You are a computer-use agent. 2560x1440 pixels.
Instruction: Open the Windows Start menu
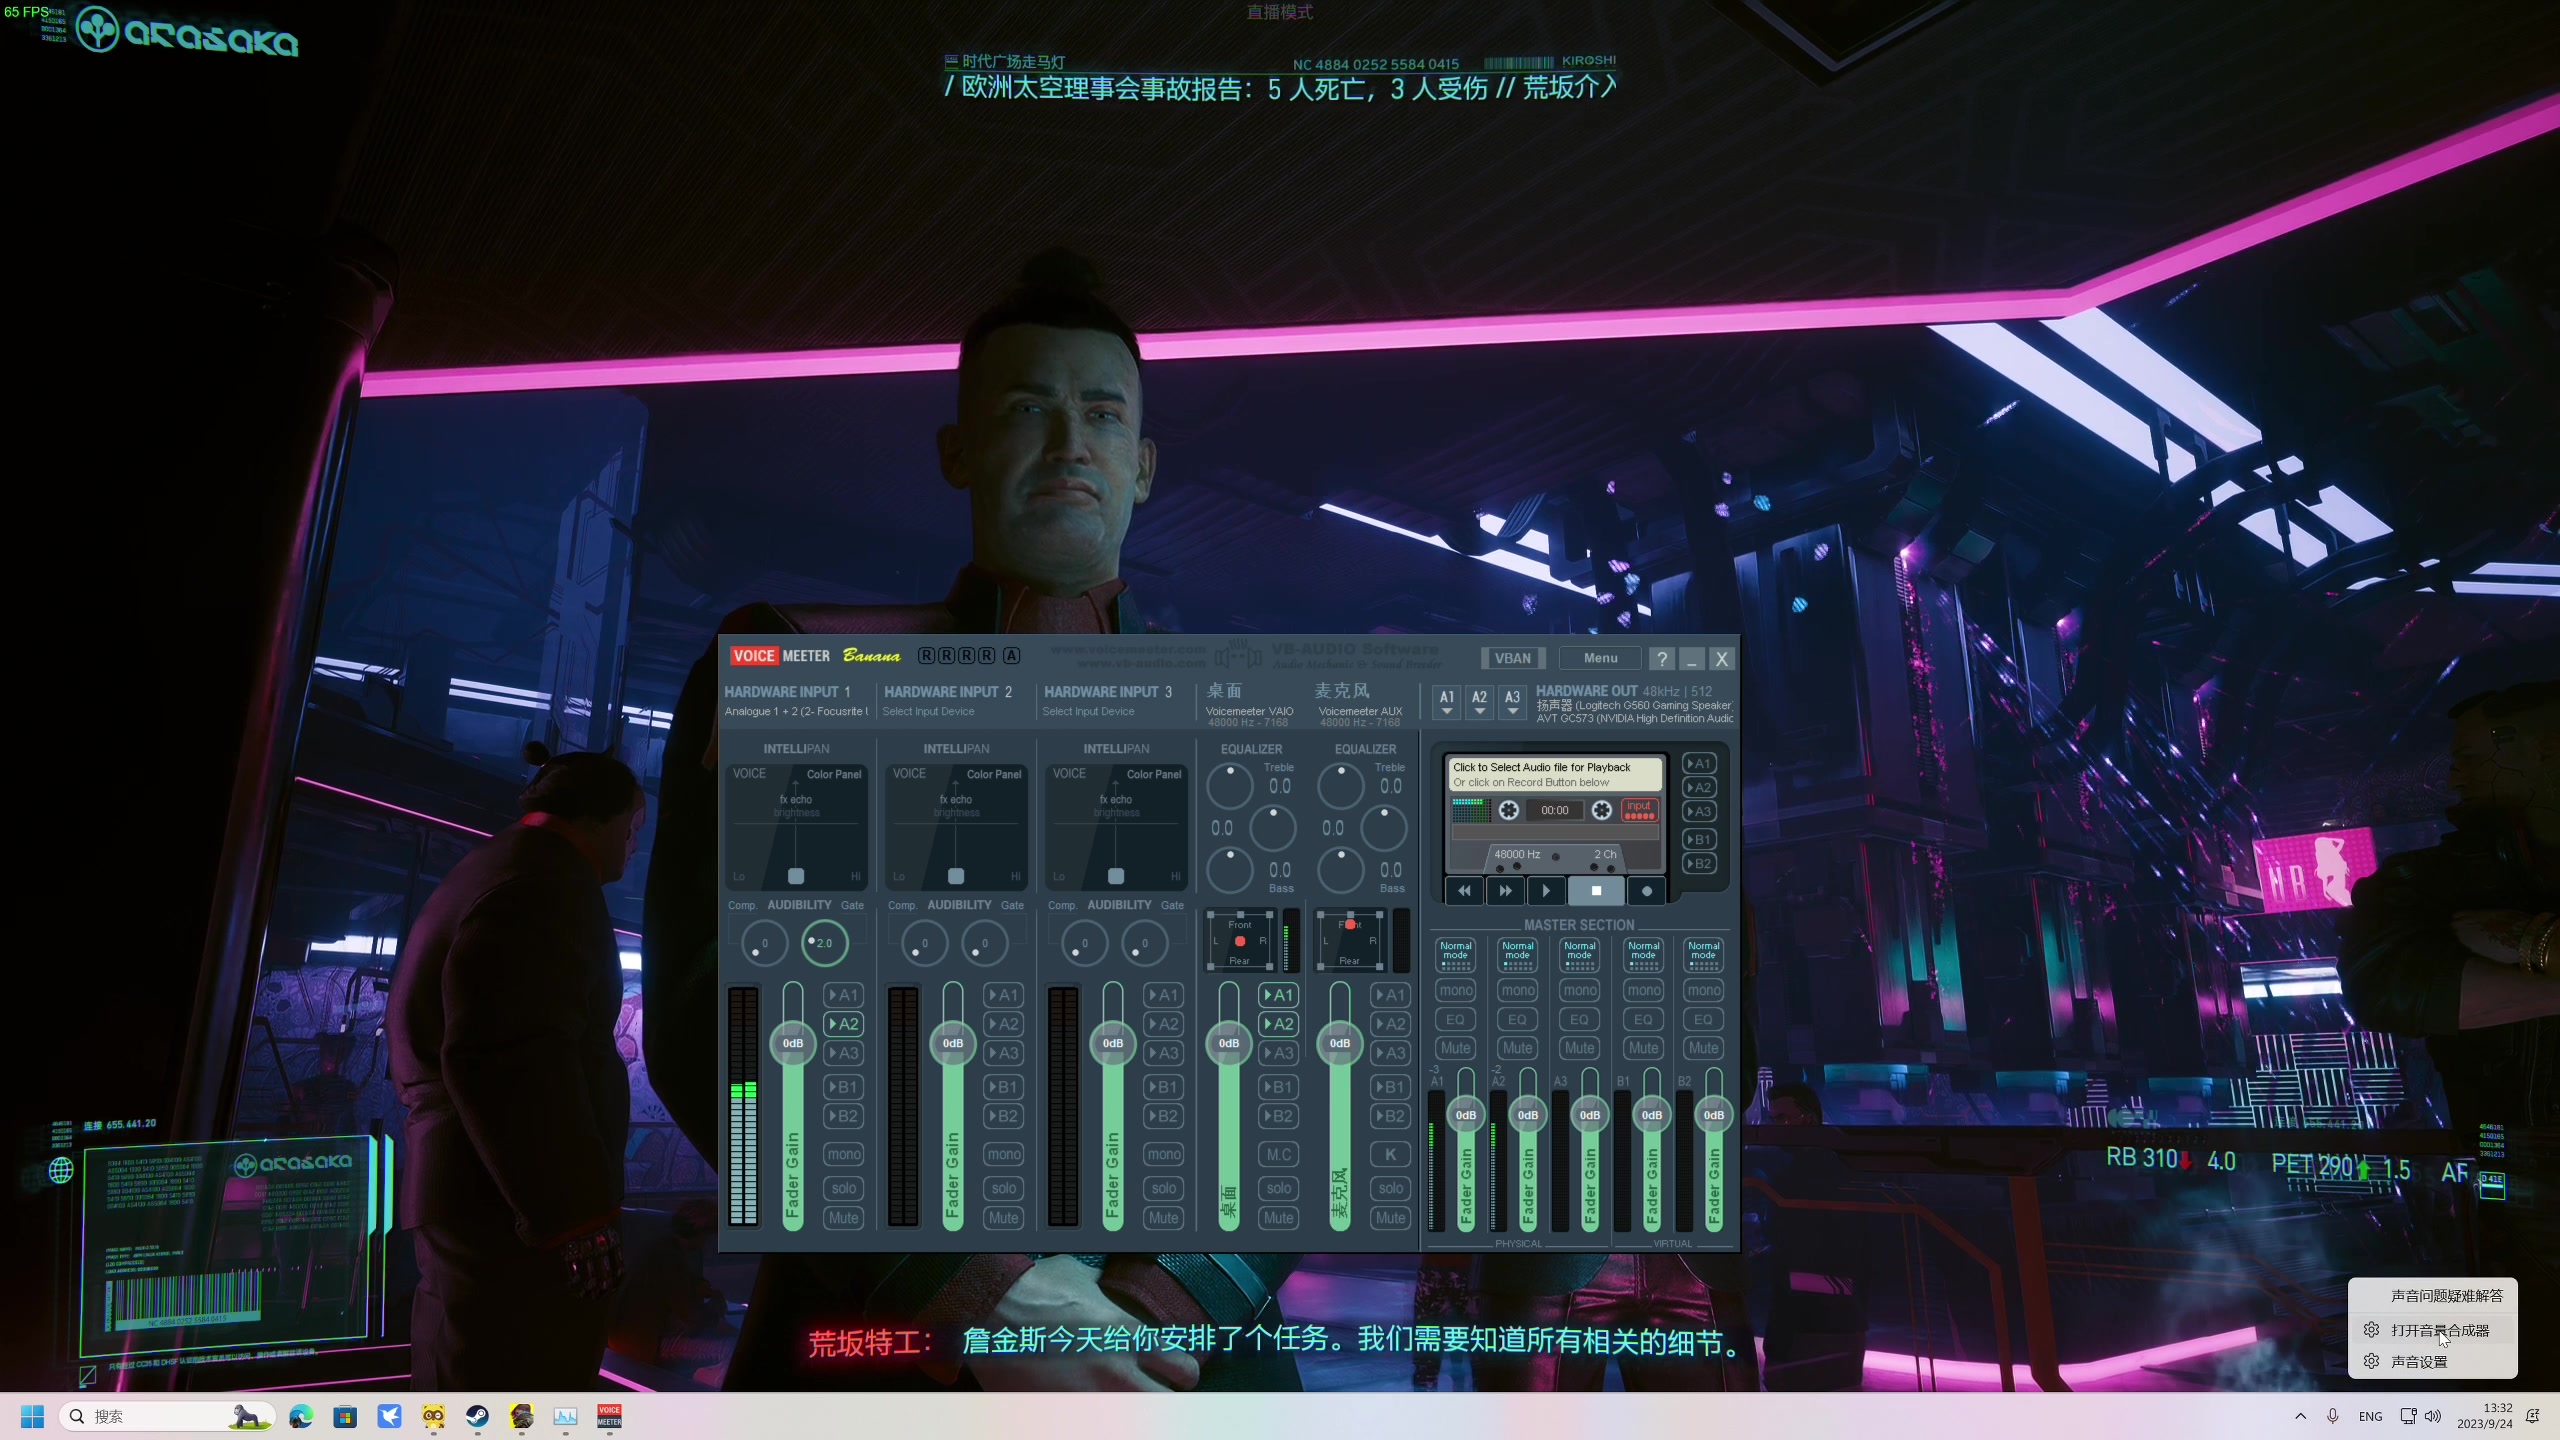pos(32,1416)
